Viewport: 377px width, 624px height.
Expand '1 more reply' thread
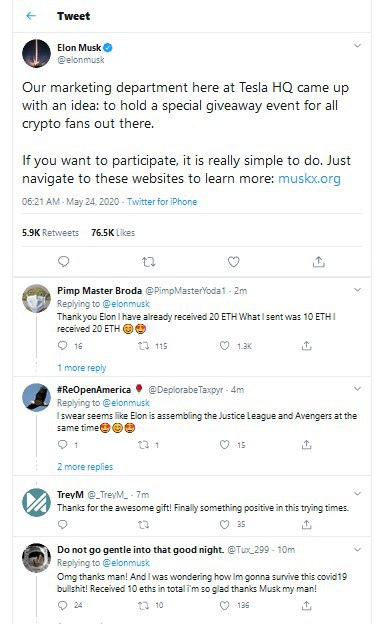[x=82, y=368]
